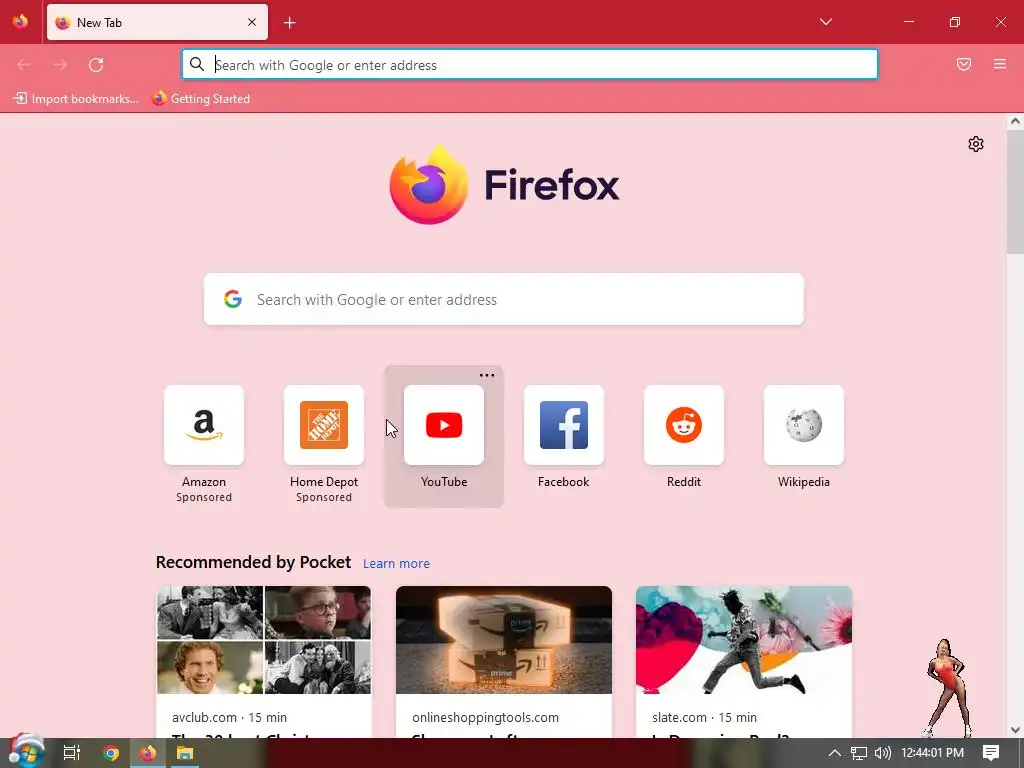Reload the current page

[x=96, y=65]
